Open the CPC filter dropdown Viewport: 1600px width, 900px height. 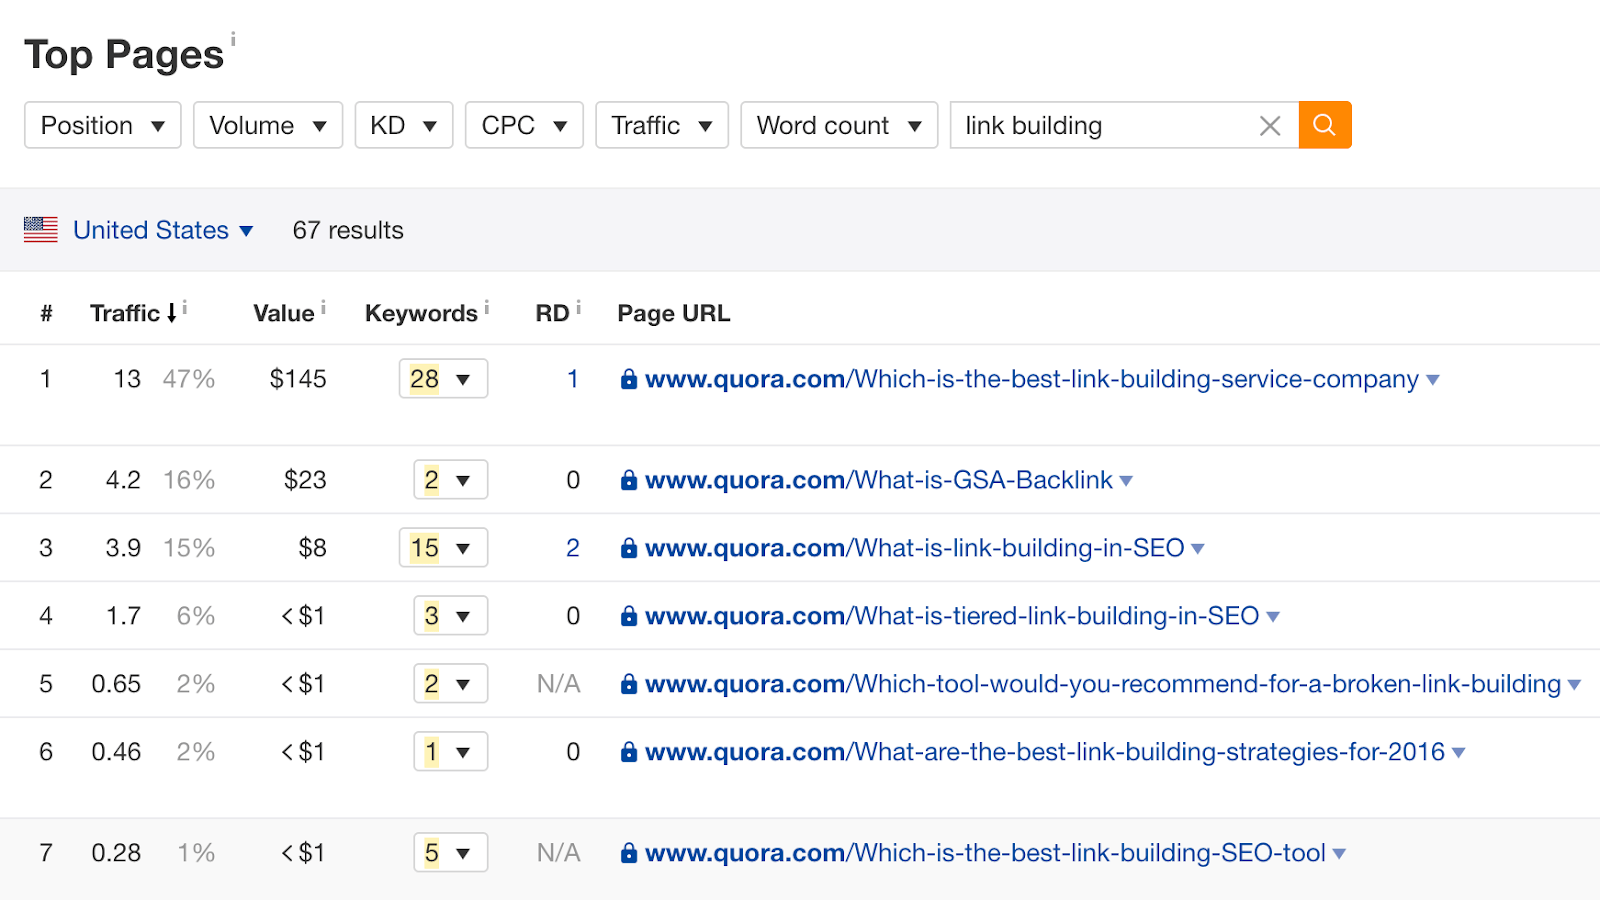pos(524,125)
